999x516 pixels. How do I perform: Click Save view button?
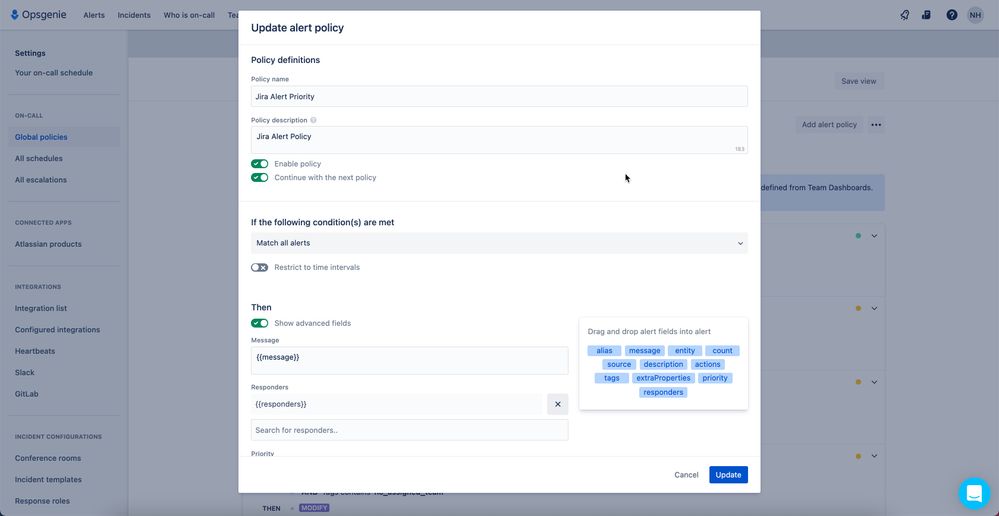pos(858,81)
